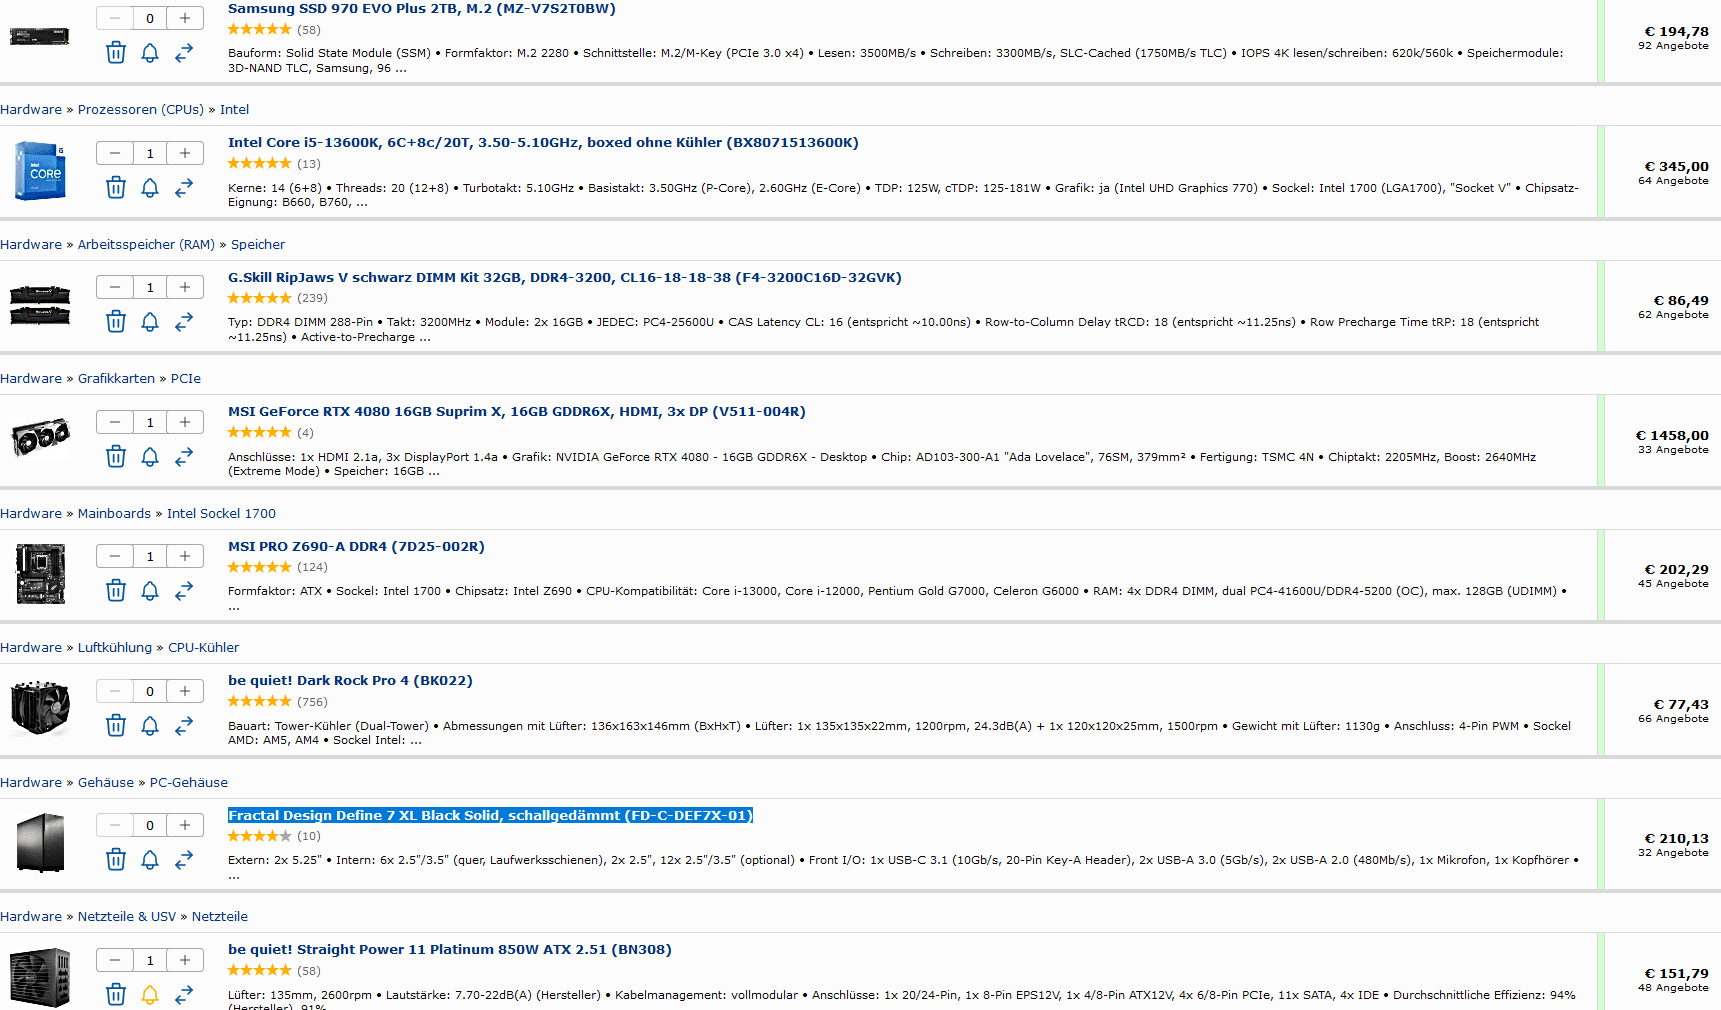Delete Fractal Design Define 7 XL via trash
The image size is (1721, 1010).
coord(116,859)
